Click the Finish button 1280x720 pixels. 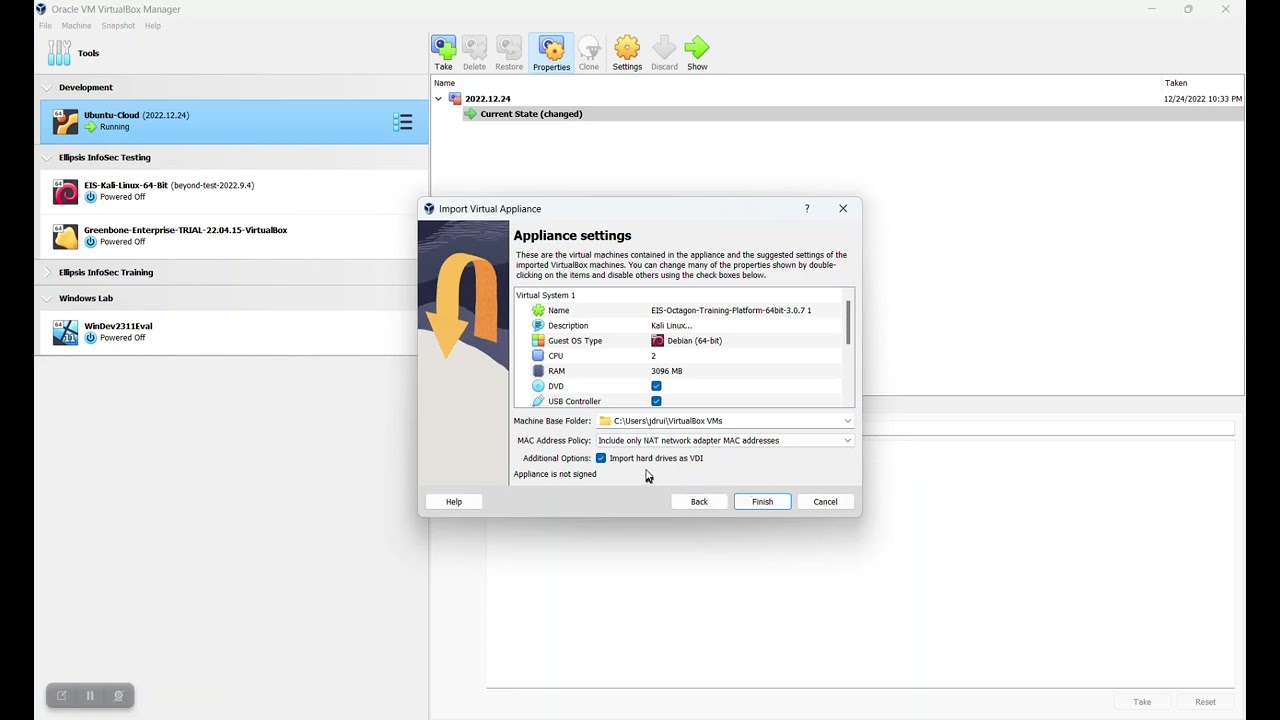pyautogui.click(x=763, y=502)
